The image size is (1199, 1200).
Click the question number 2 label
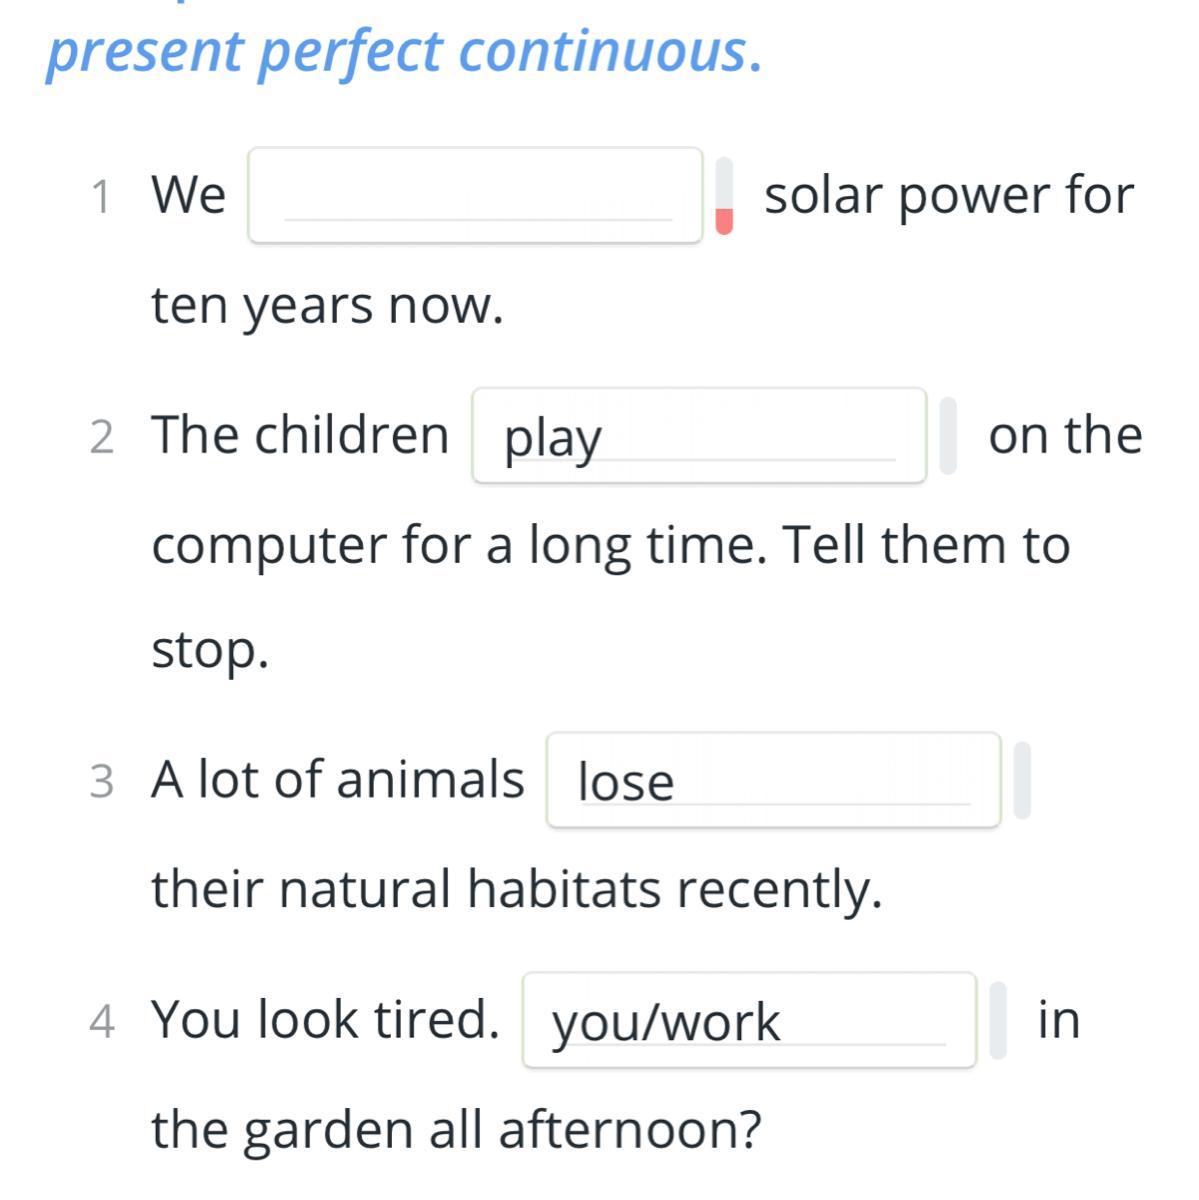pos(101,438)
